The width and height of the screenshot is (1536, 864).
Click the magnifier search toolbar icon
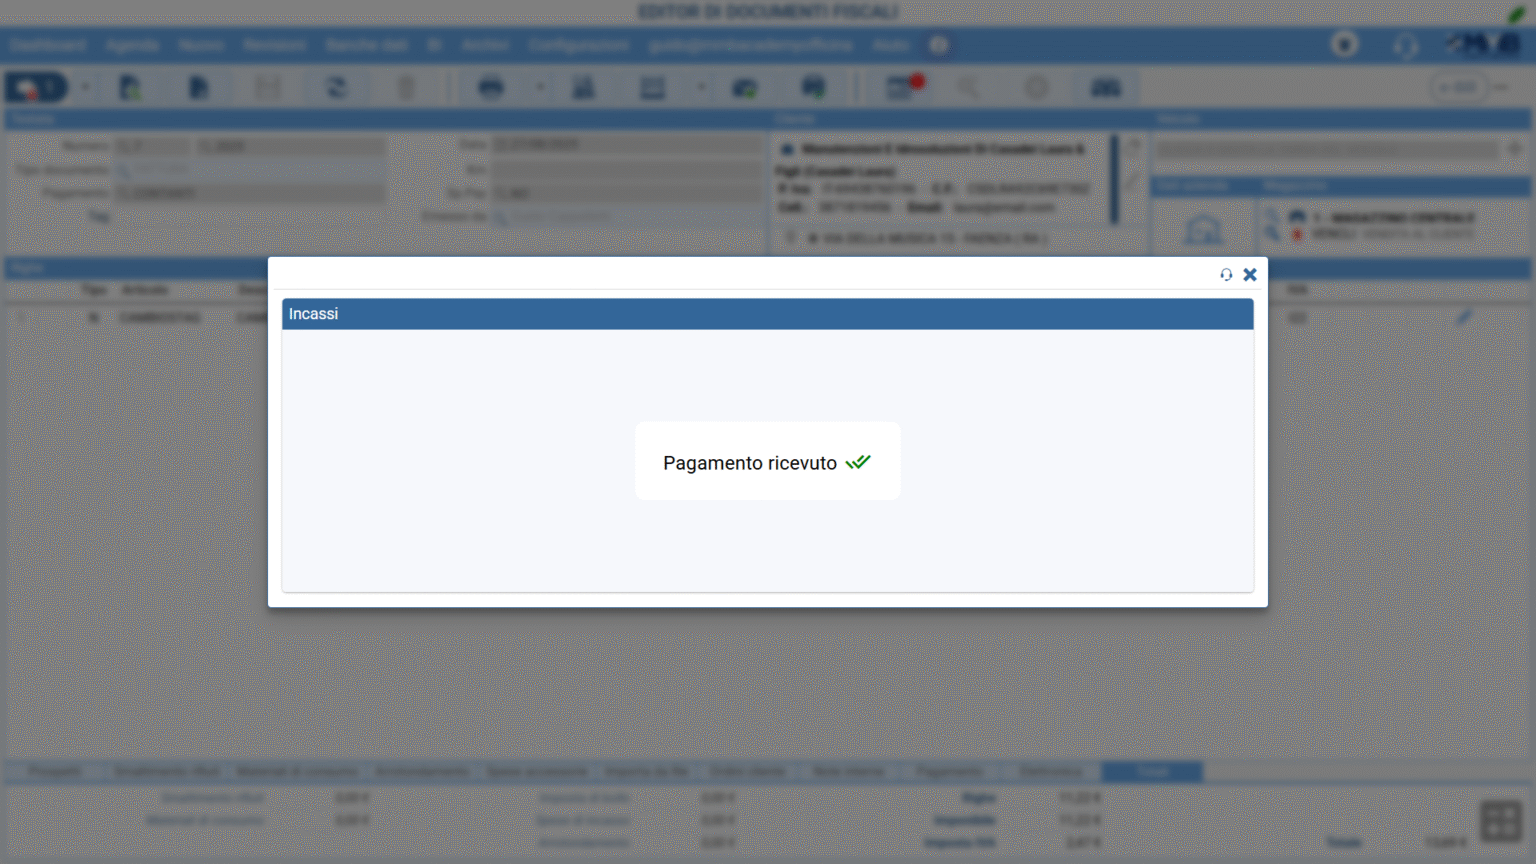coord(968,88)
